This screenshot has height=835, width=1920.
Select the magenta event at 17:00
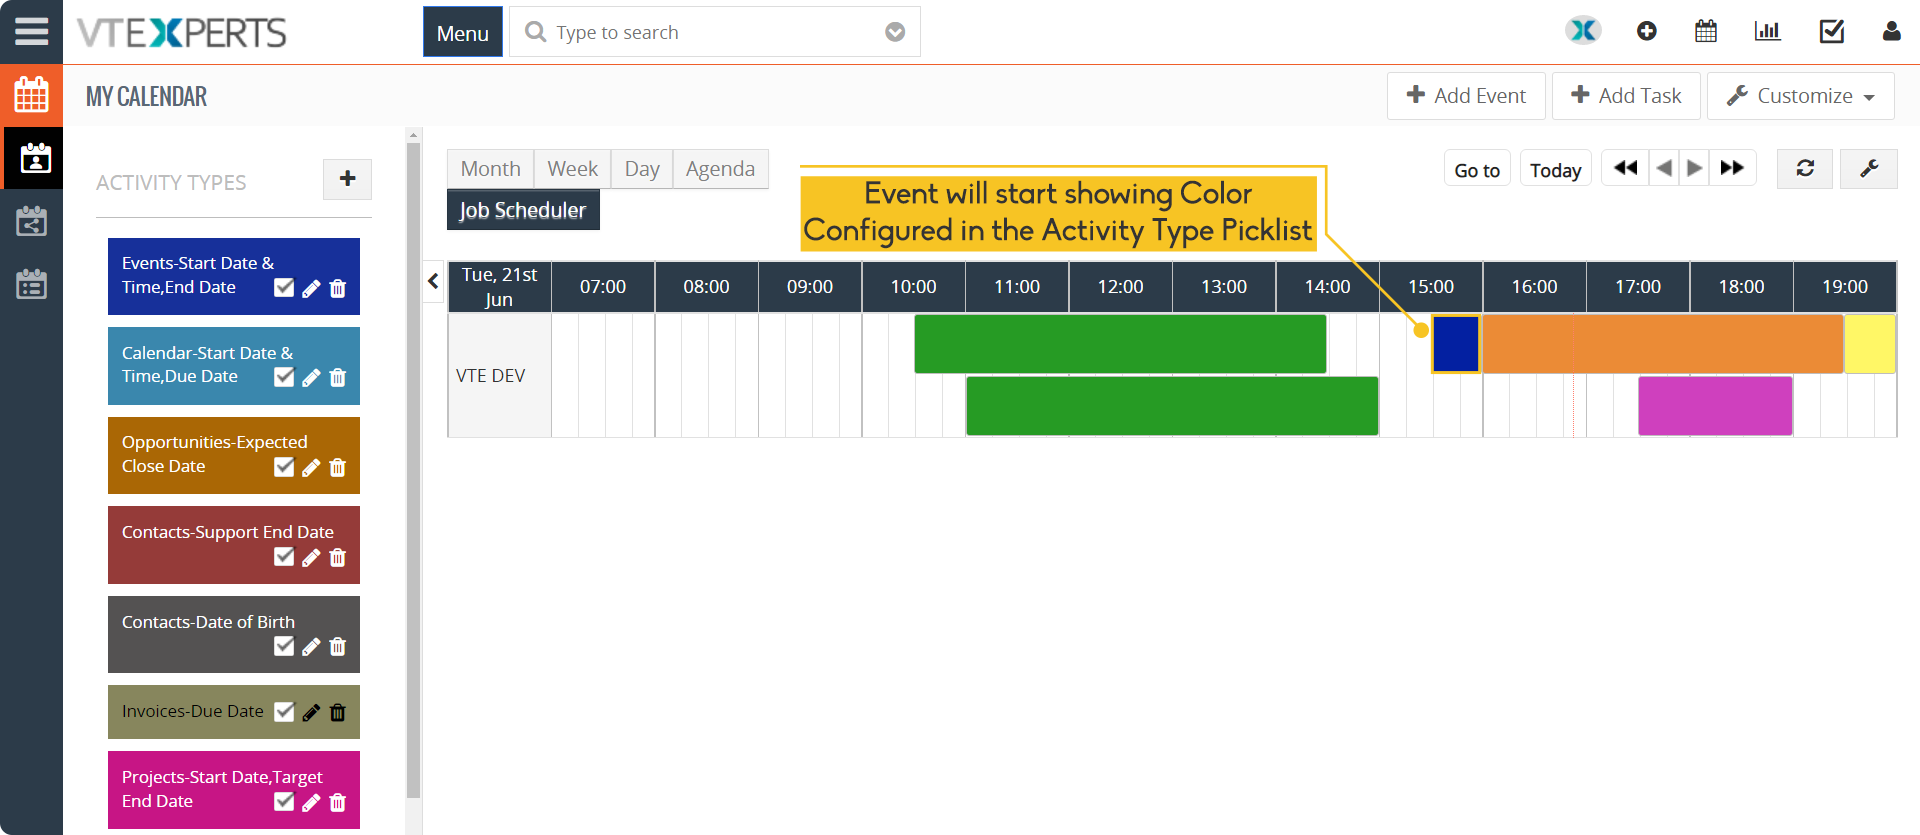tap(1715, 406)
